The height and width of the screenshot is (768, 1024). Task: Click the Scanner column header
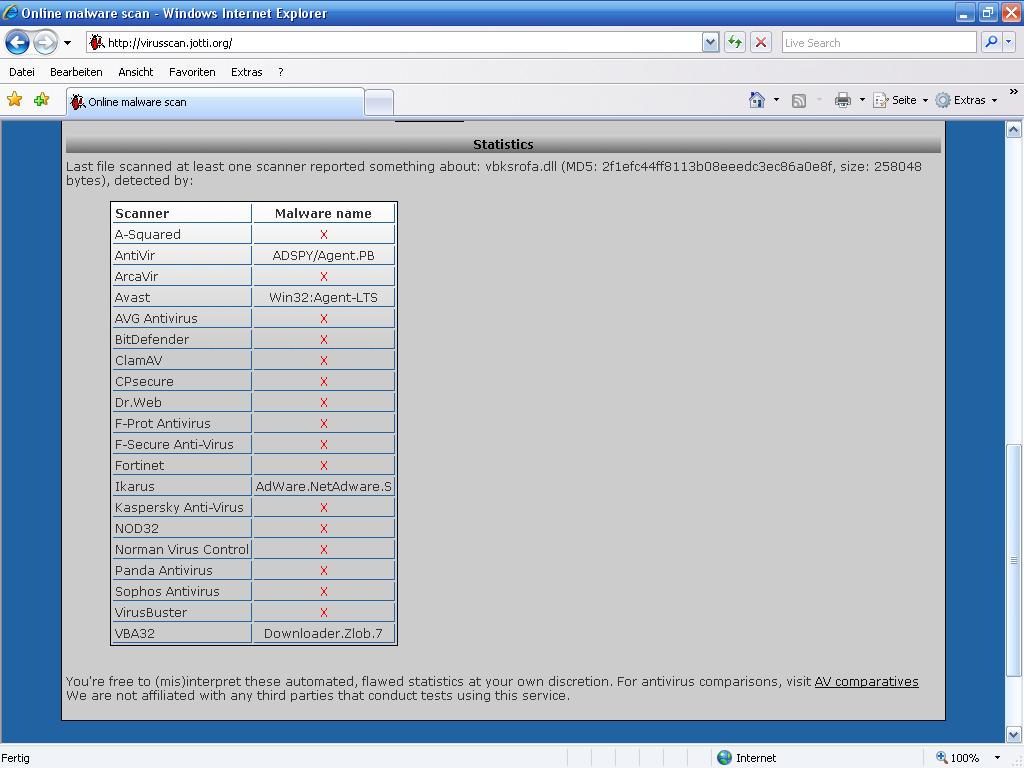tap(182, 214)
